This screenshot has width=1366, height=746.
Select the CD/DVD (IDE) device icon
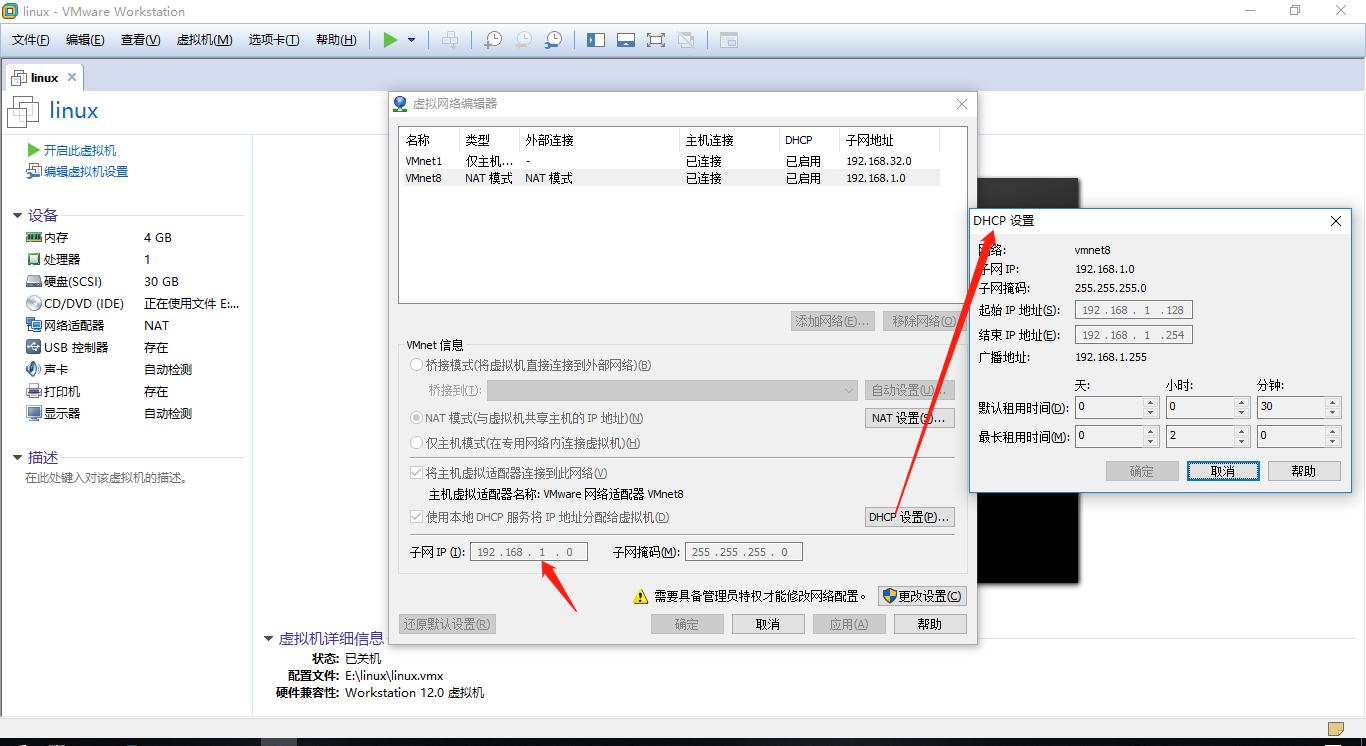point(34,304)
